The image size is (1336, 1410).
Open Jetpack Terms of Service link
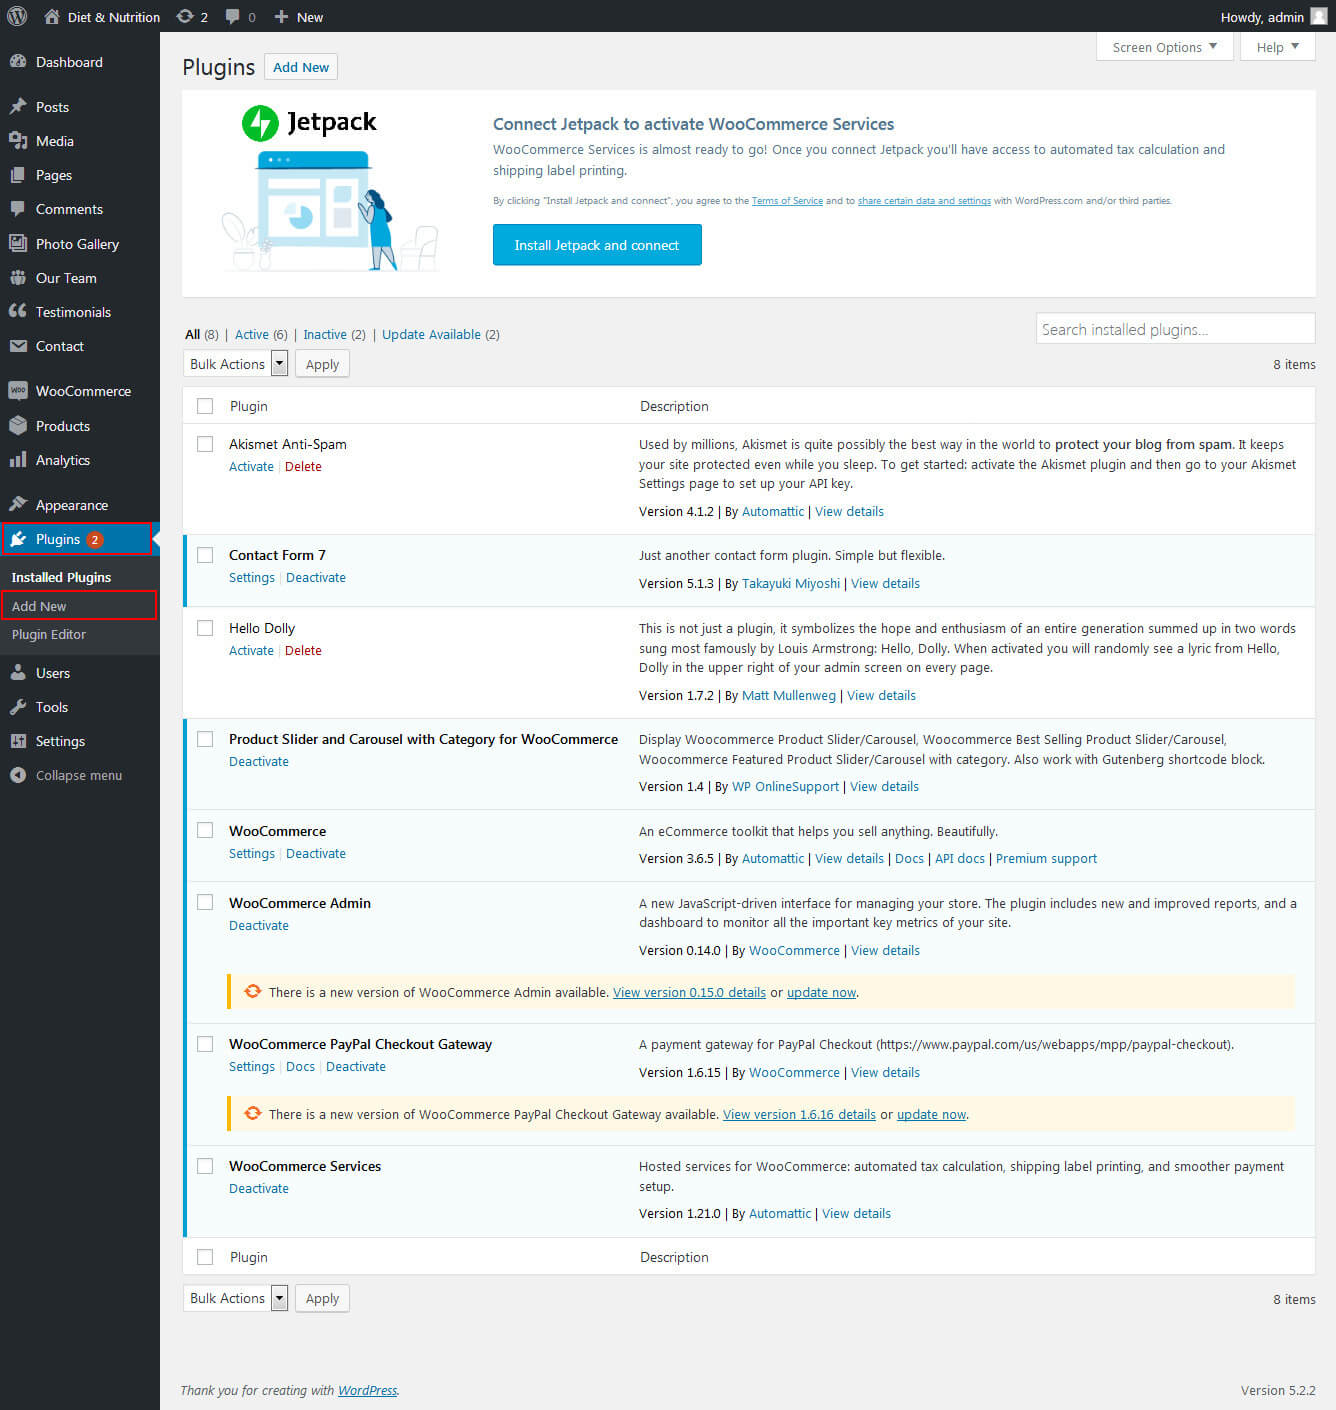point(787,201)
